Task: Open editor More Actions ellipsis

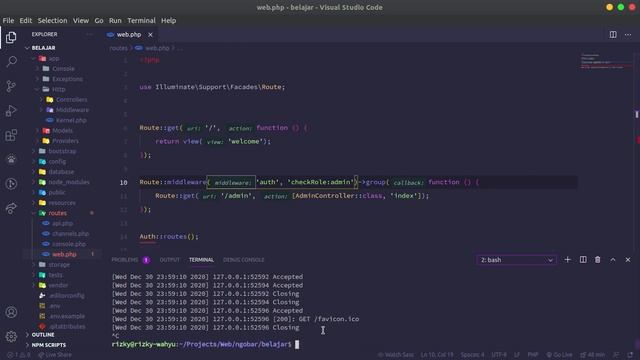Action: pyautogui.click(x=628, y=35)
